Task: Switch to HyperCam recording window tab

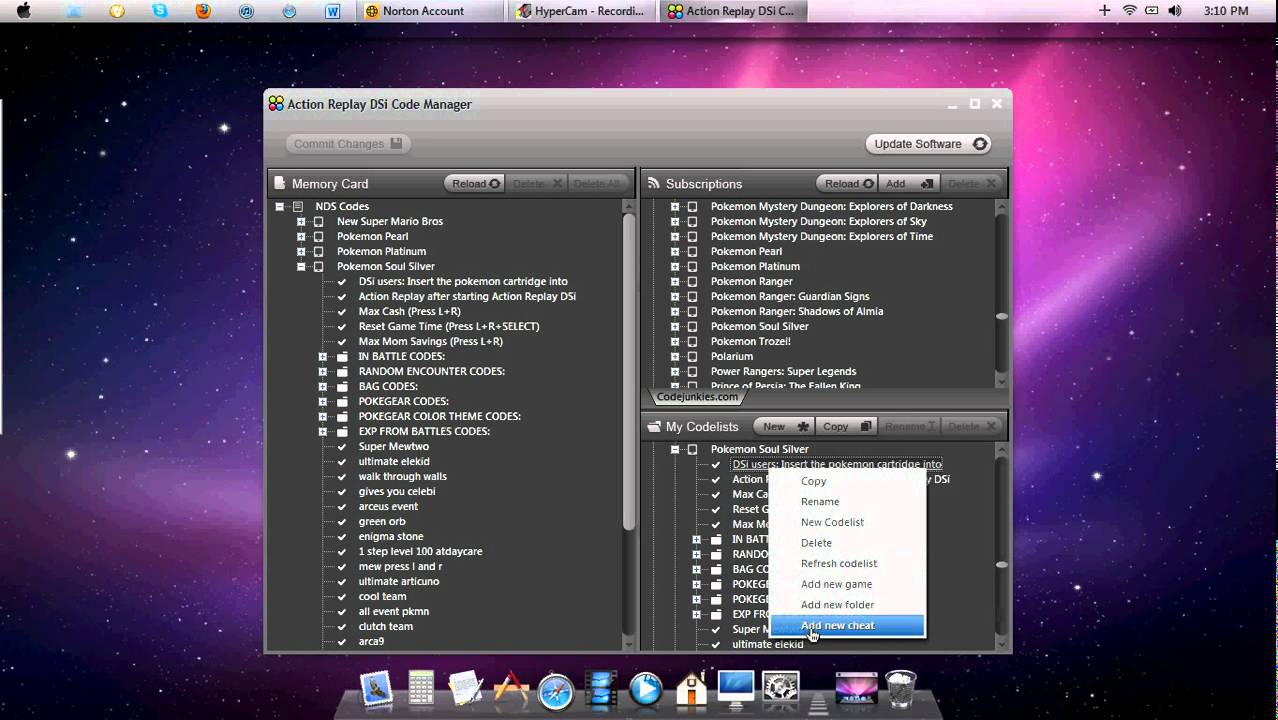Action: tap(580, 11)
